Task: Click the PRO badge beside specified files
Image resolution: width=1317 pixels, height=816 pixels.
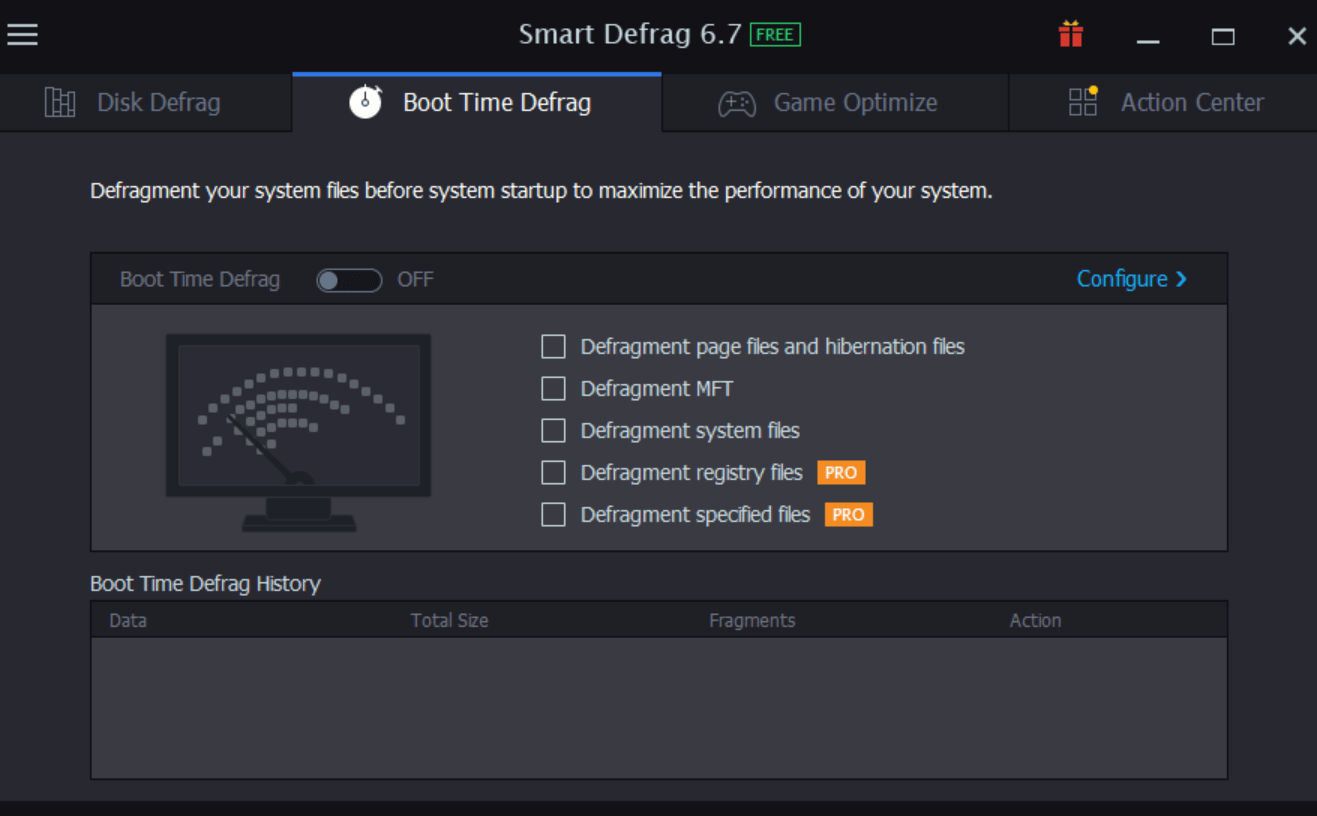Action: coord(847,514)
